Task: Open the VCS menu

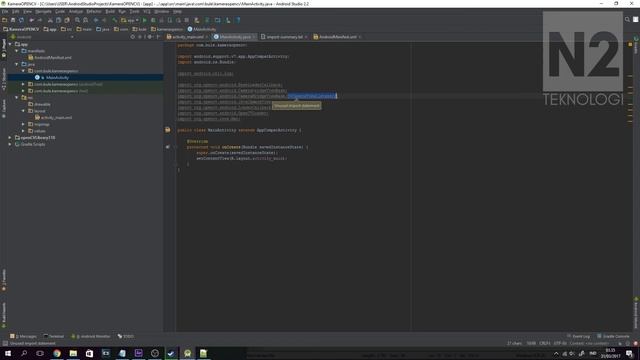Action: pyautogui.click(x=147, y=11)
